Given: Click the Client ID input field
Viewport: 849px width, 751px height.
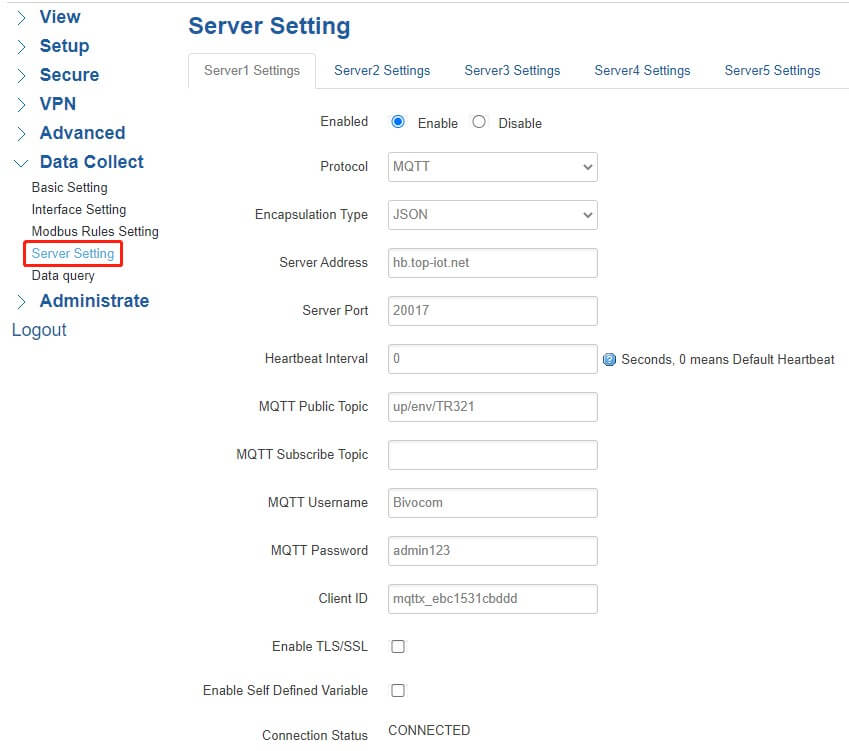Looking at the screenshot, I should (493, 599).
